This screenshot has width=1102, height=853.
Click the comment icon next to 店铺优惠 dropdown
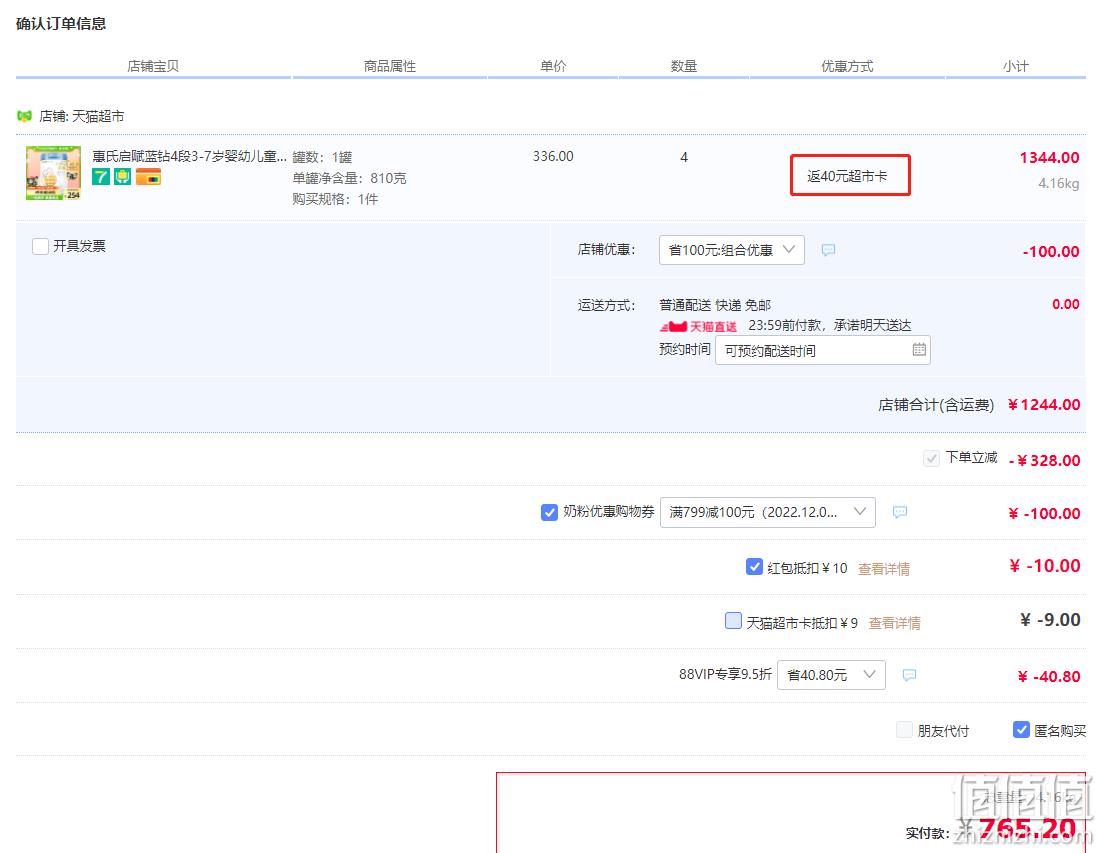pyautogui.click(x=829, y=250)
